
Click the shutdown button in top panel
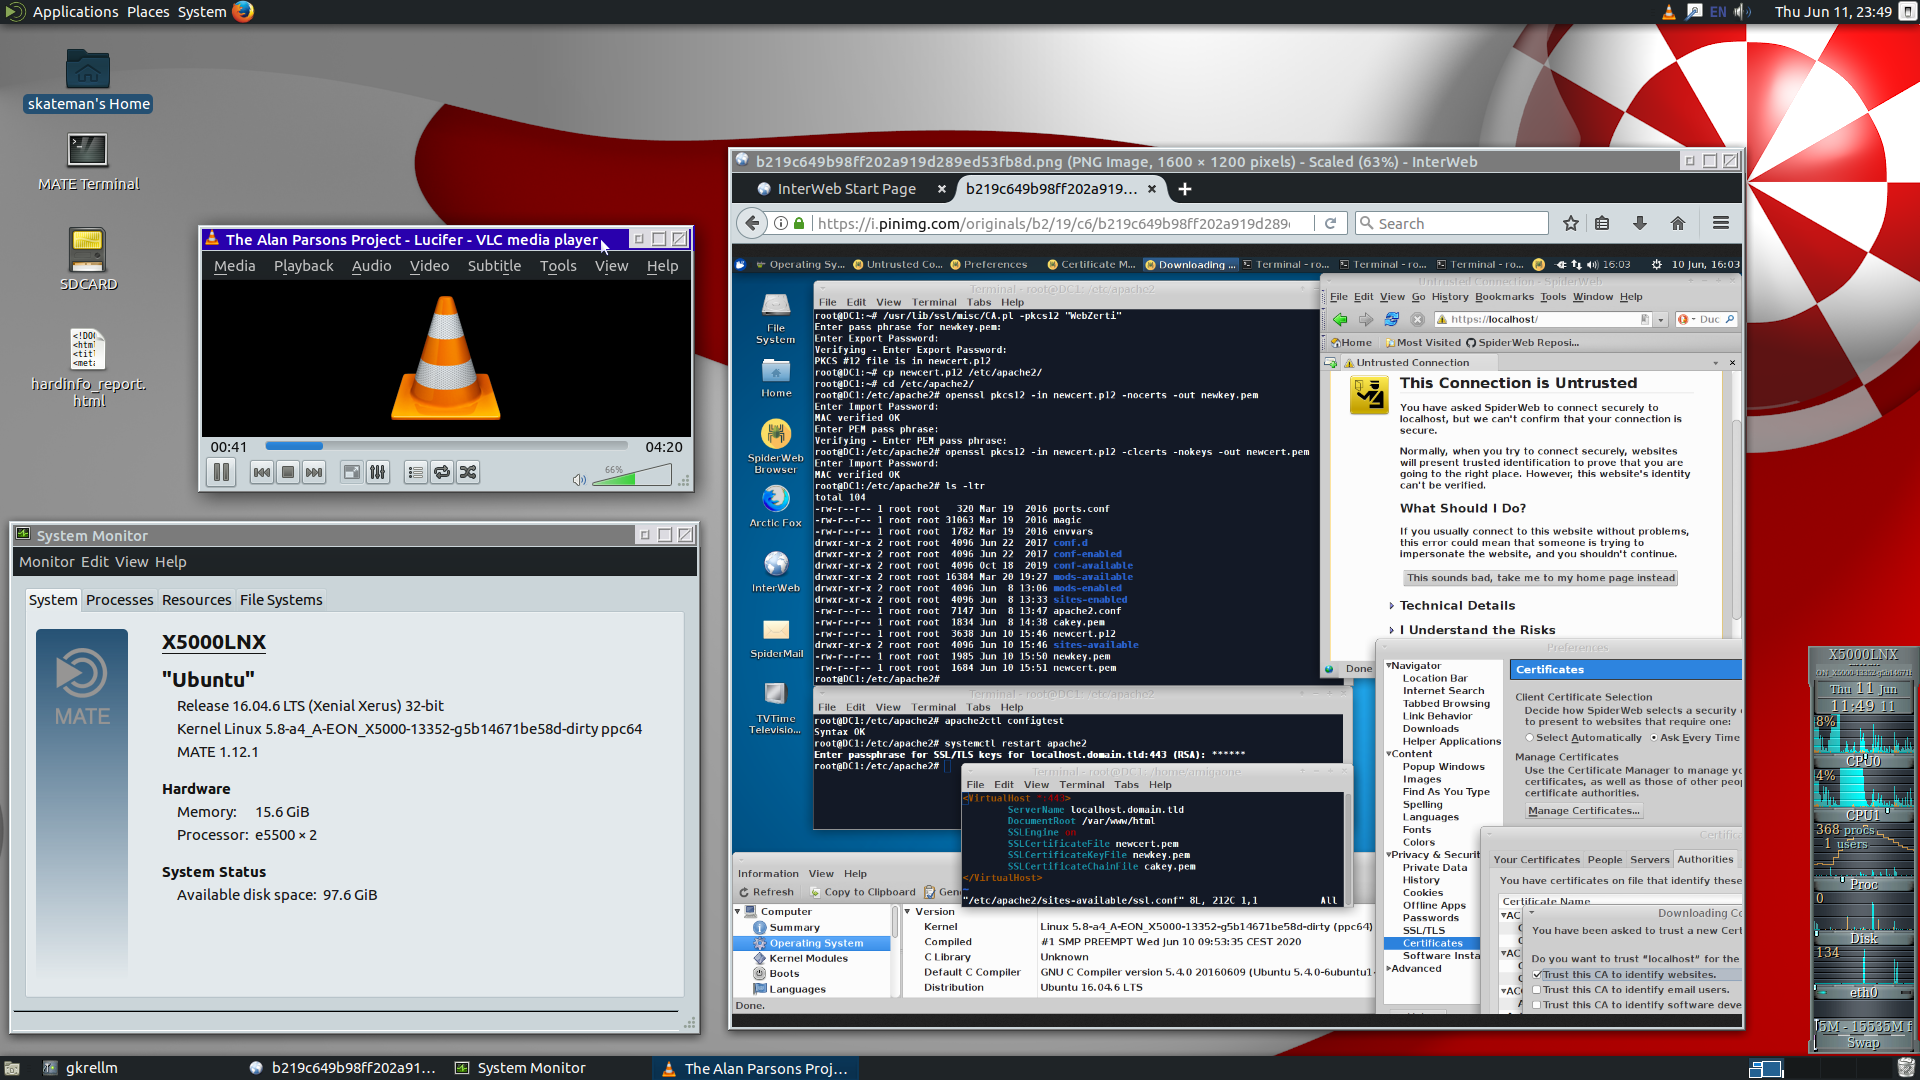point(1907,12)
